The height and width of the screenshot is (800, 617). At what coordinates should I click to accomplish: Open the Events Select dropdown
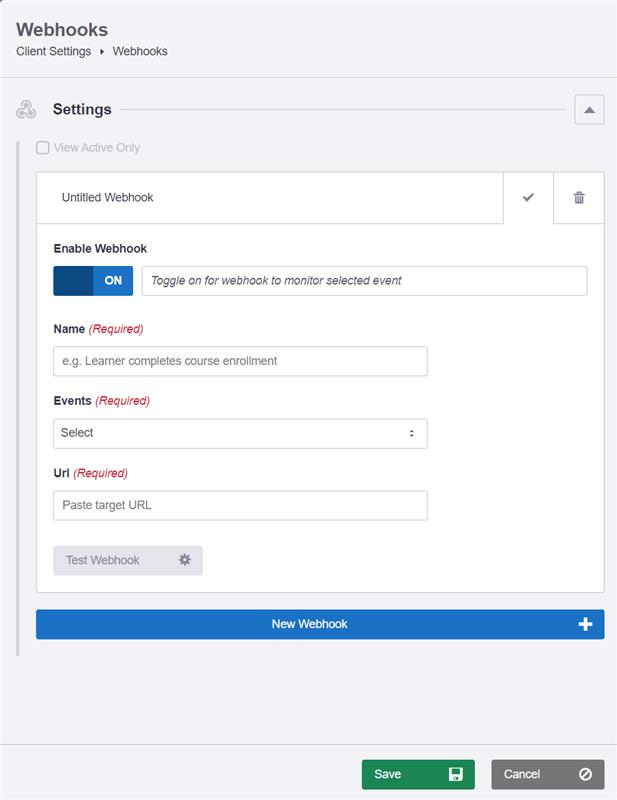point(240,433)
